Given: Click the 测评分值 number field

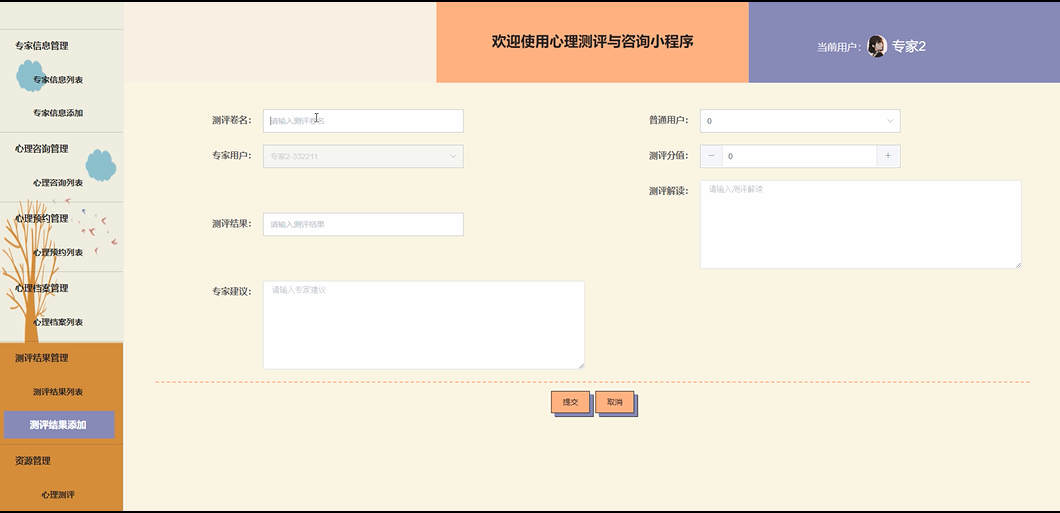Looking at the screenshot, I should coord(800,156).
